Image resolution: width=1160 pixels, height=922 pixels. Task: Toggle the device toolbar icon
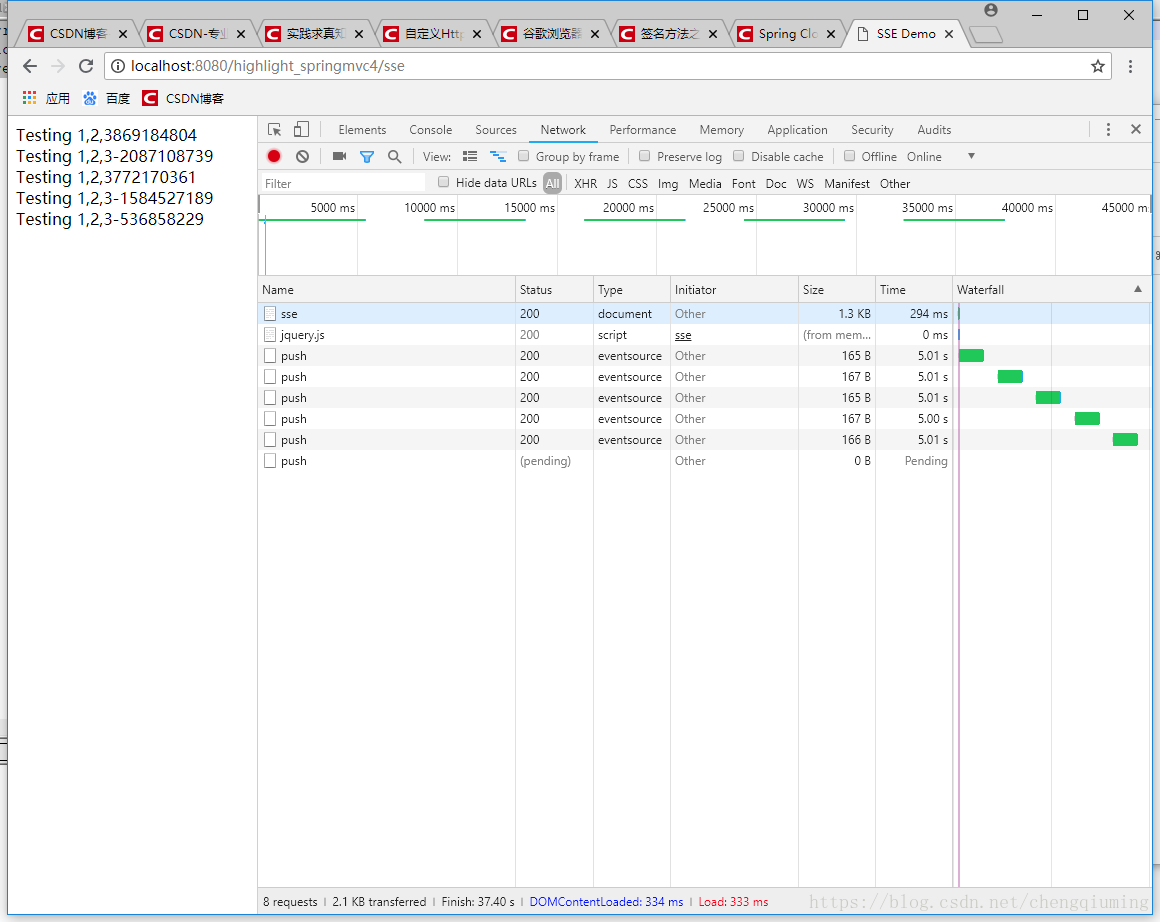coord(301,130)
